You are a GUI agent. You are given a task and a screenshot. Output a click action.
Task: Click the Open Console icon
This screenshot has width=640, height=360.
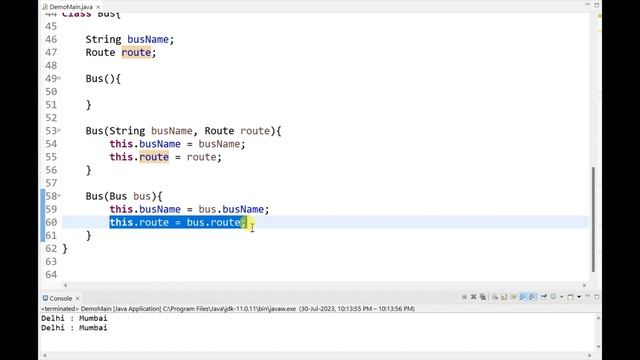point(571,297)
